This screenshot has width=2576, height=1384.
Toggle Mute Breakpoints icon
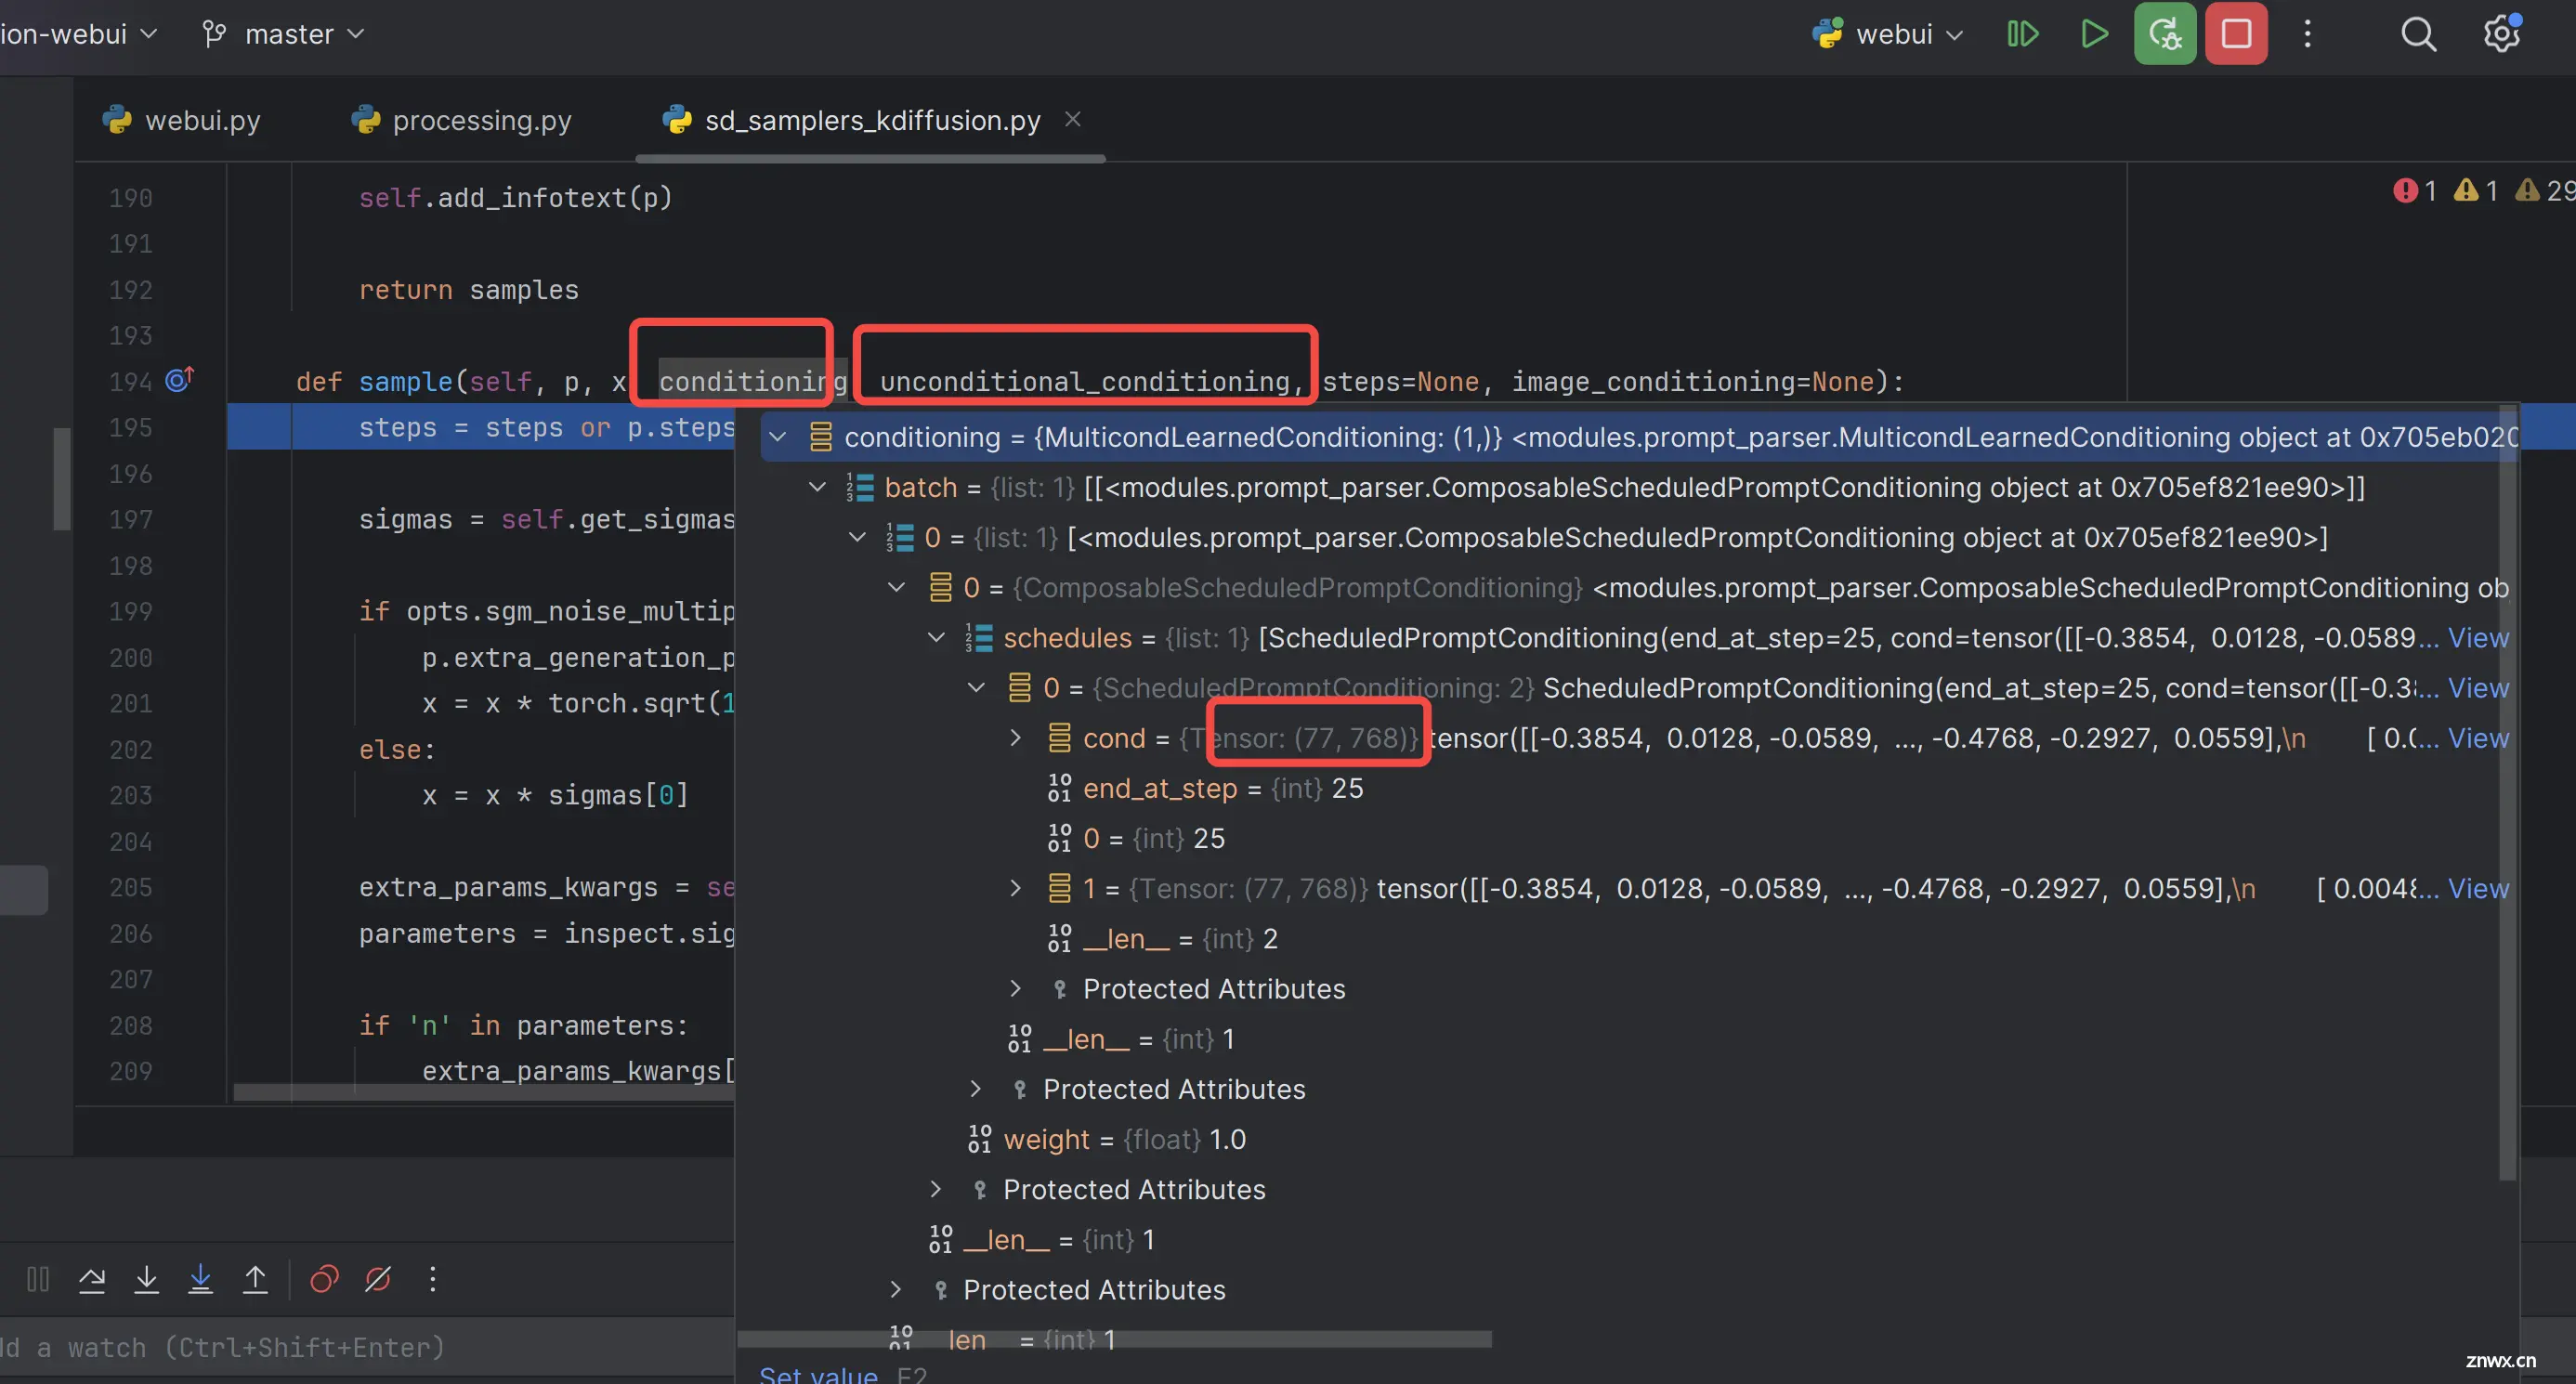378,1279
